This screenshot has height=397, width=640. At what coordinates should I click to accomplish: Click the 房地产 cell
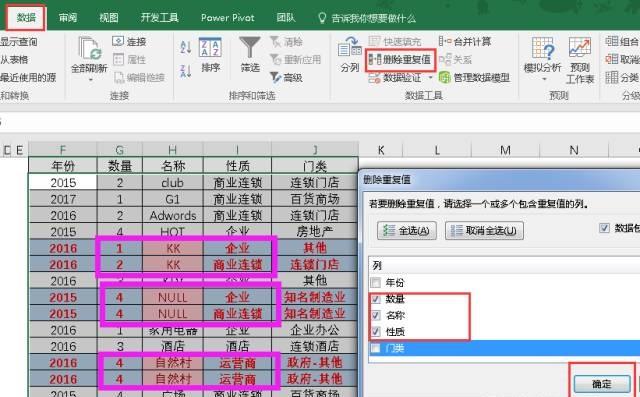click(x=315, y=231)
